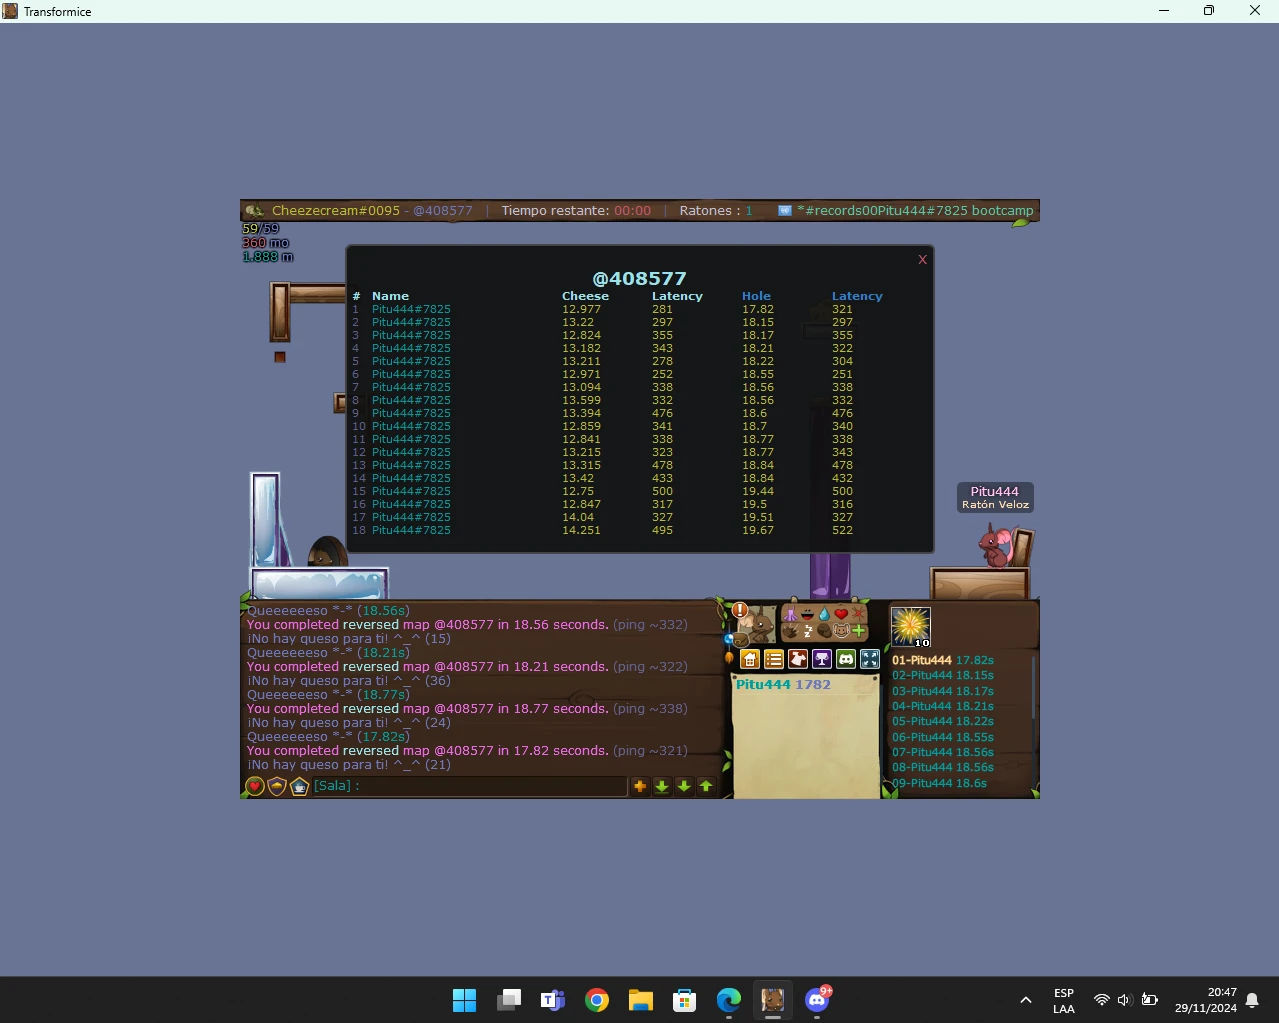Screen dimensions: 1279x1023
Task: Open File Explorer from taskbar
Action: click(641, 1000)
